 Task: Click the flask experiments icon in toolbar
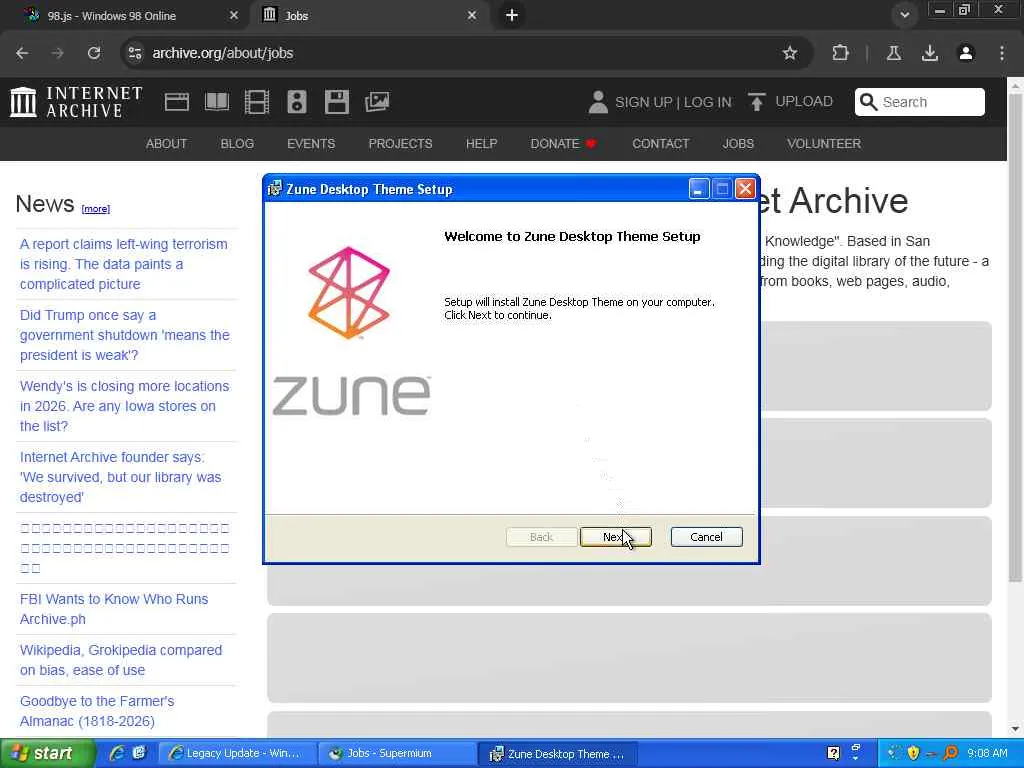click(894, 53)
